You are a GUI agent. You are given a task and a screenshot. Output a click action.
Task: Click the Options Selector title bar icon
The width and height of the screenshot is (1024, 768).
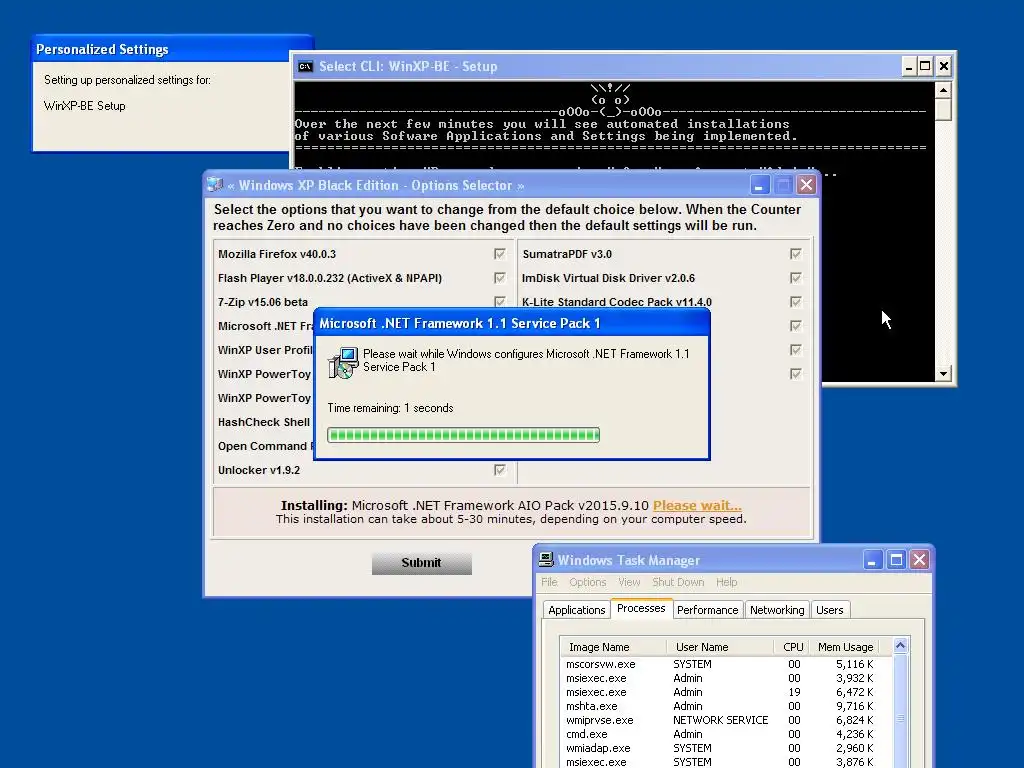(215, 185)
